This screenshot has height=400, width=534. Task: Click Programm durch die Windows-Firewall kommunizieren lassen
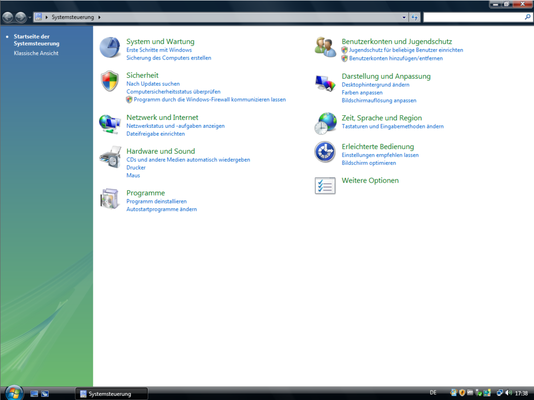210,99
